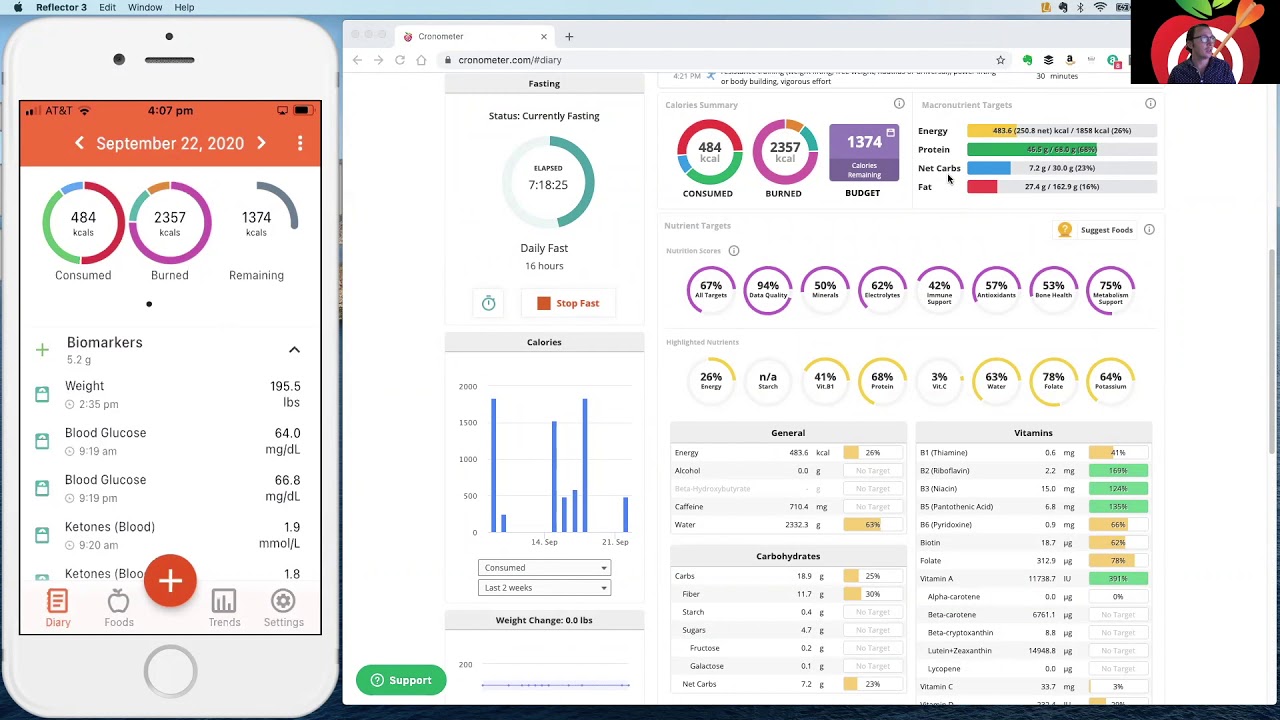The image size is (1280, 720).
Task: Tap the Burned 2357 kcals ring on phone
Action: [170, 223]
